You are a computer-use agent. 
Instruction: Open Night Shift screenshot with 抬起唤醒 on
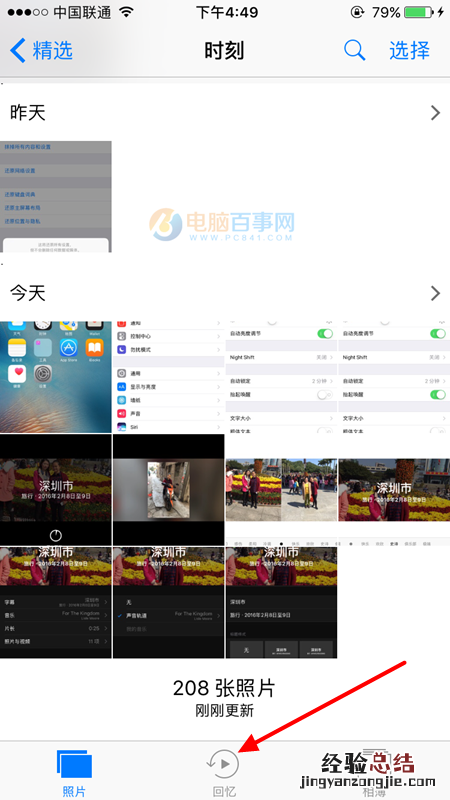click(394, 377)
